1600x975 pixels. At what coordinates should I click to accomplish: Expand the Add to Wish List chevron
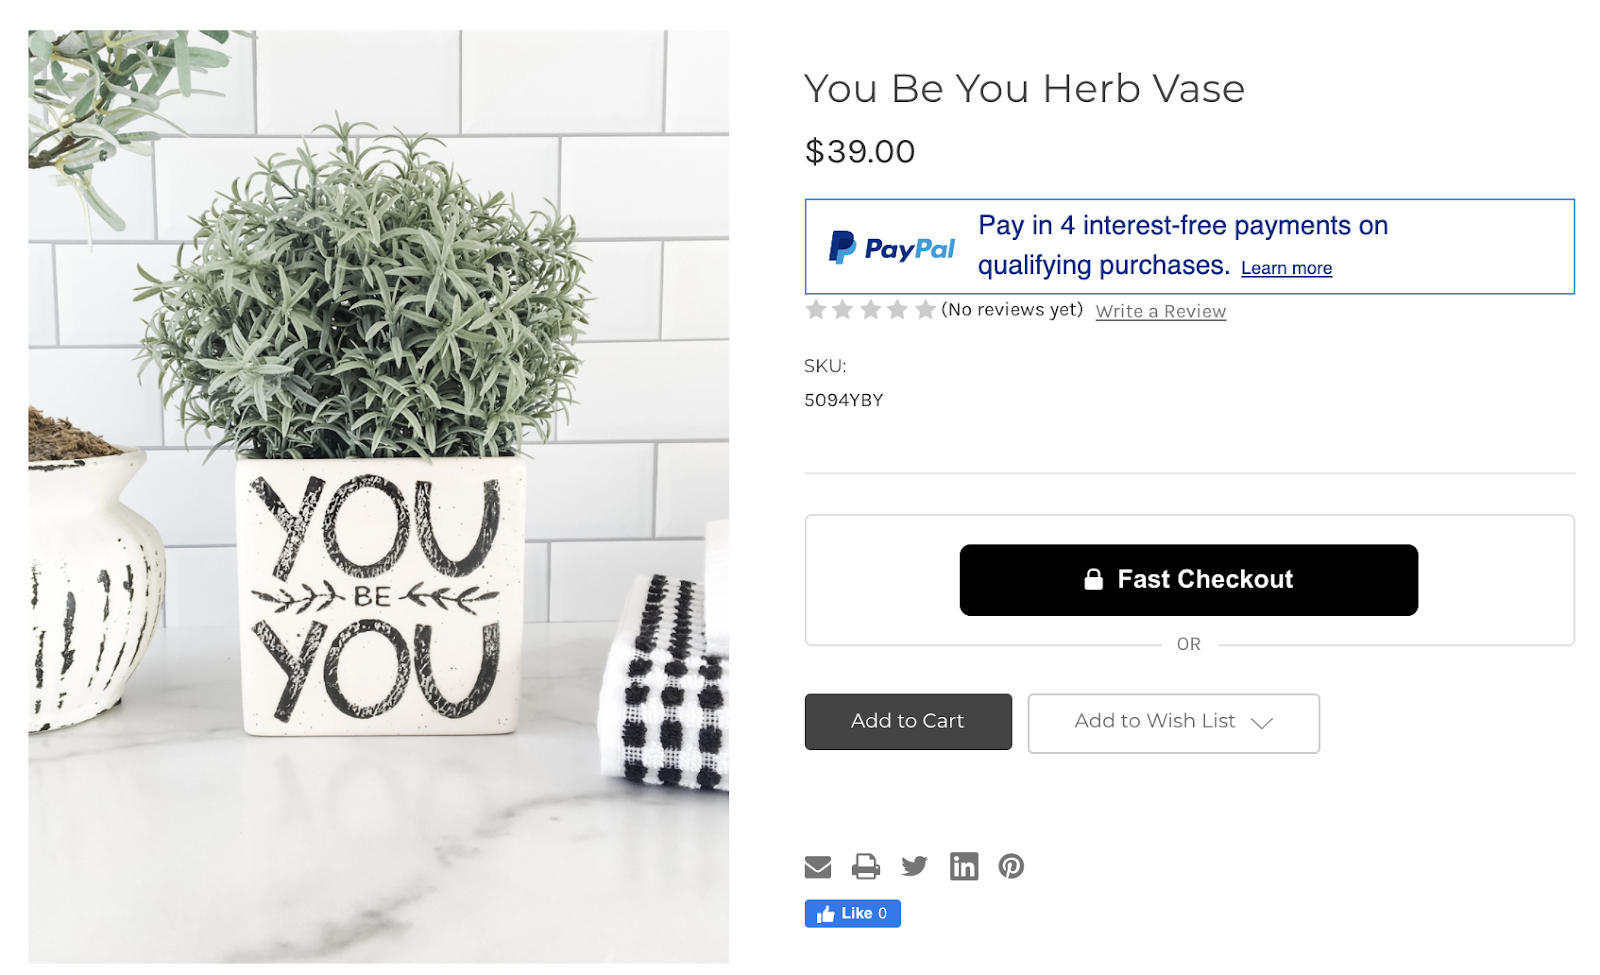point(1261,723)
